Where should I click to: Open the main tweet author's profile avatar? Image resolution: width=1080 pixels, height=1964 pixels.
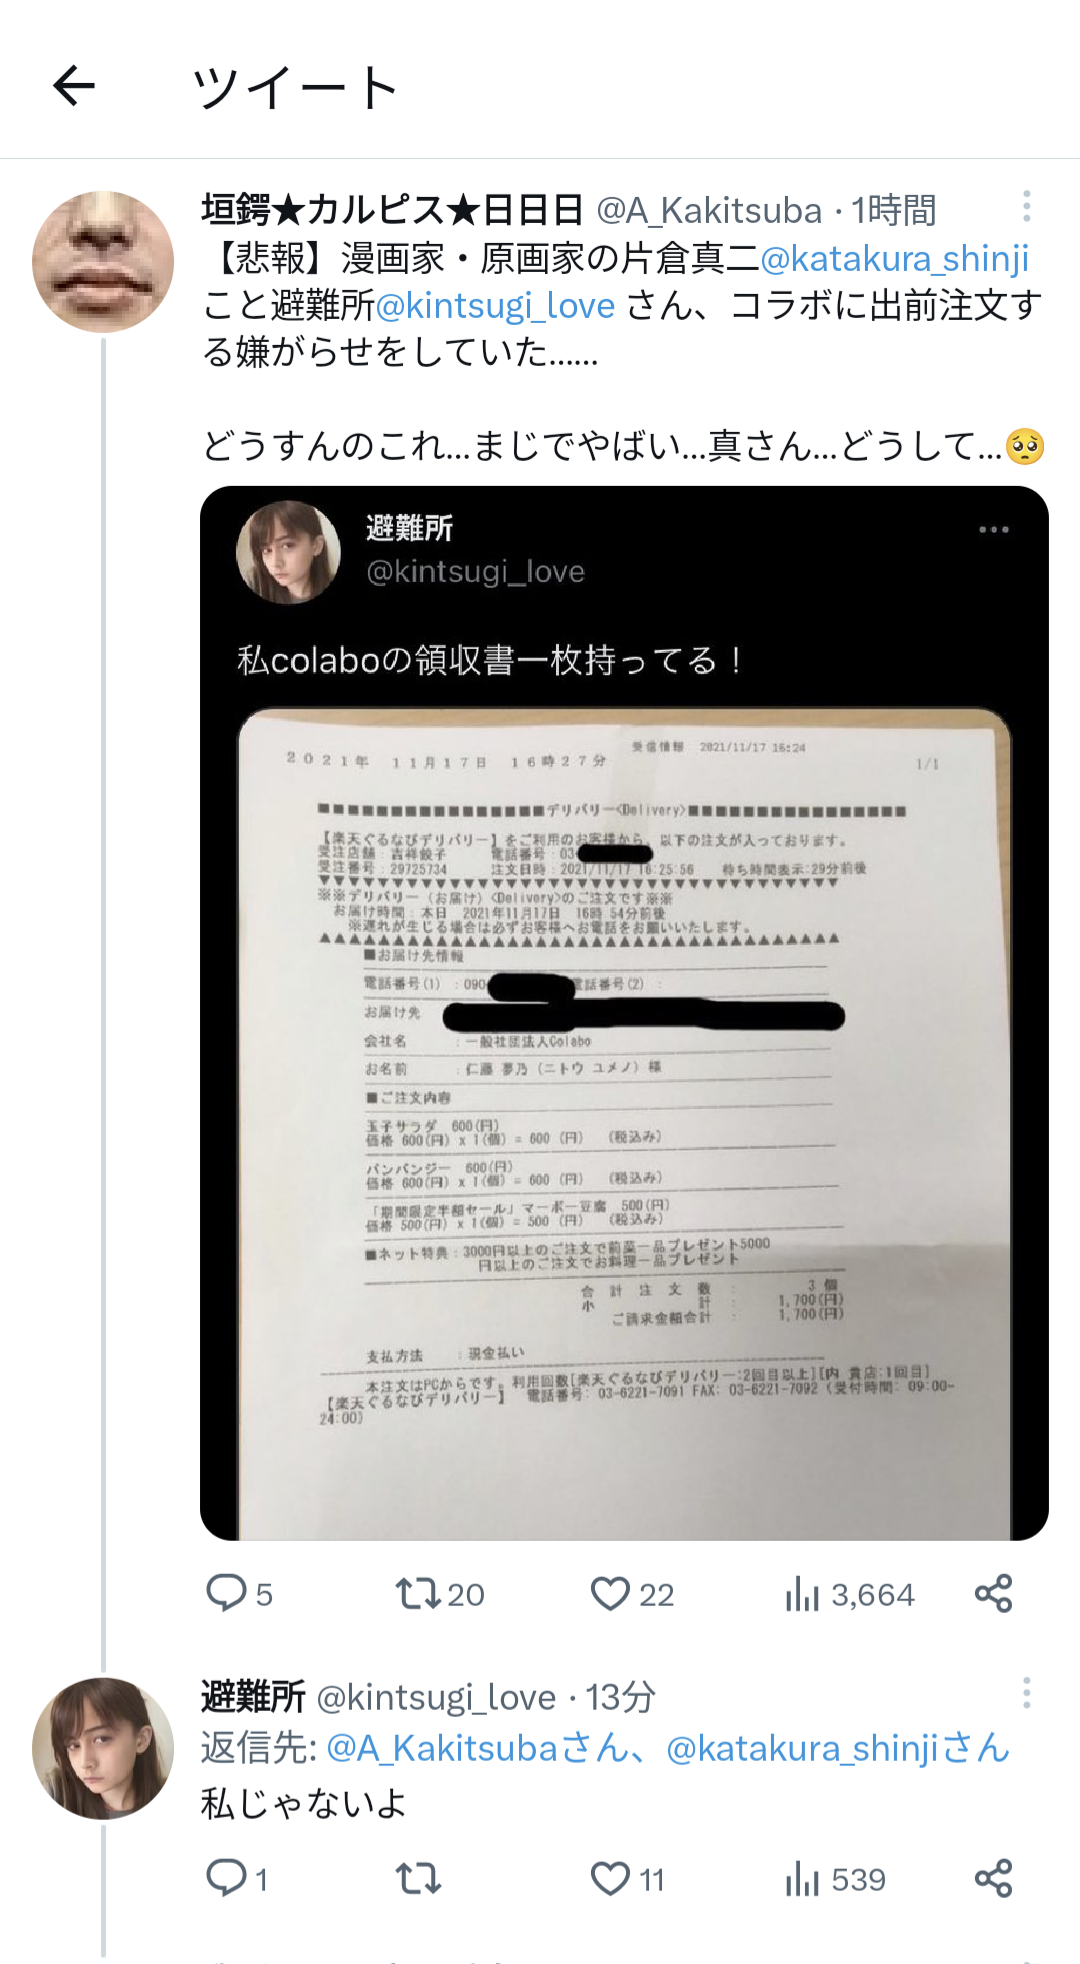click(103, 262)
